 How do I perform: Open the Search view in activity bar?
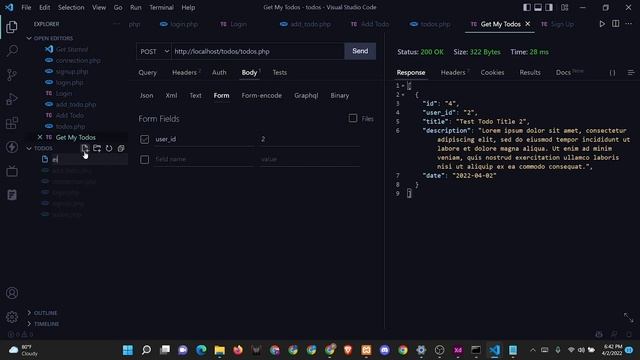(x=12, y=51)
